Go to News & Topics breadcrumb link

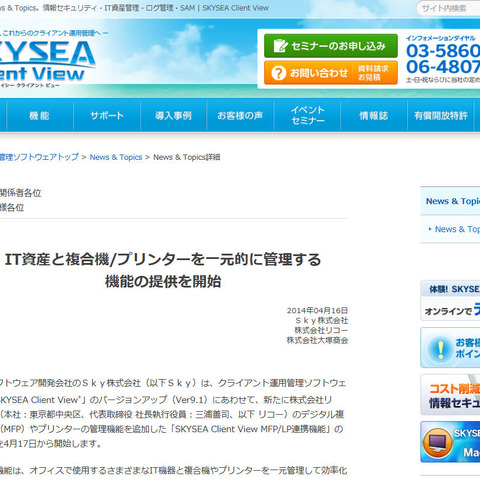coord(116,157)
